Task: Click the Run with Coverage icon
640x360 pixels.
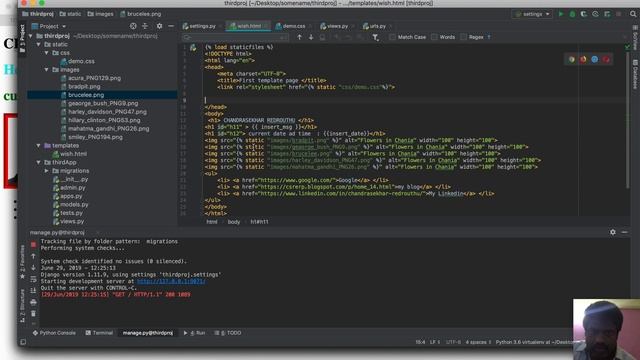Action: pyautogui.click(x=584, y=14)
